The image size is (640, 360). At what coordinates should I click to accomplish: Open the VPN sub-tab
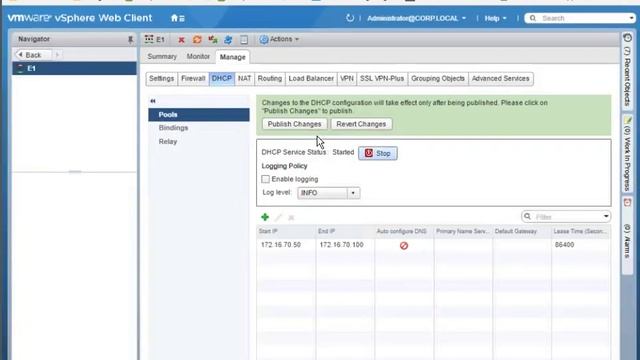[347, 78]
